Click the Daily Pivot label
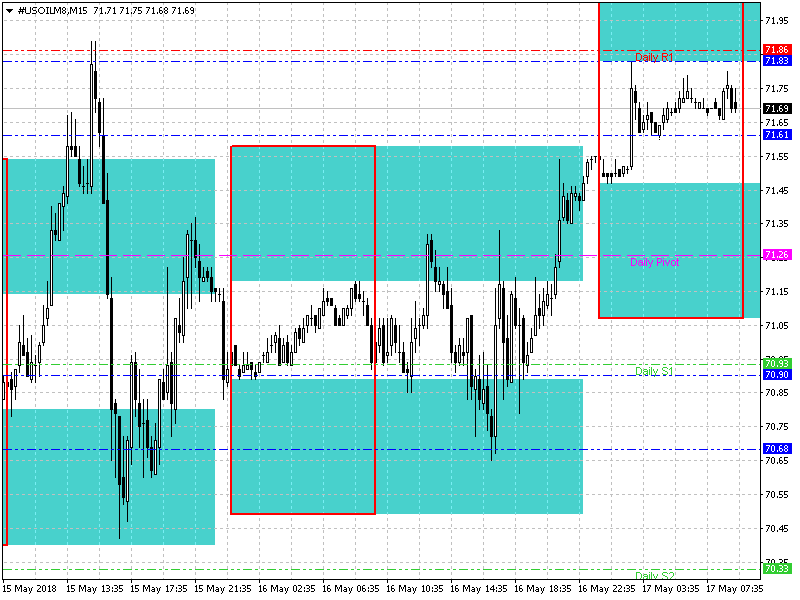The height and width of the screenshot is (600, 800). (x=655, y=262)
